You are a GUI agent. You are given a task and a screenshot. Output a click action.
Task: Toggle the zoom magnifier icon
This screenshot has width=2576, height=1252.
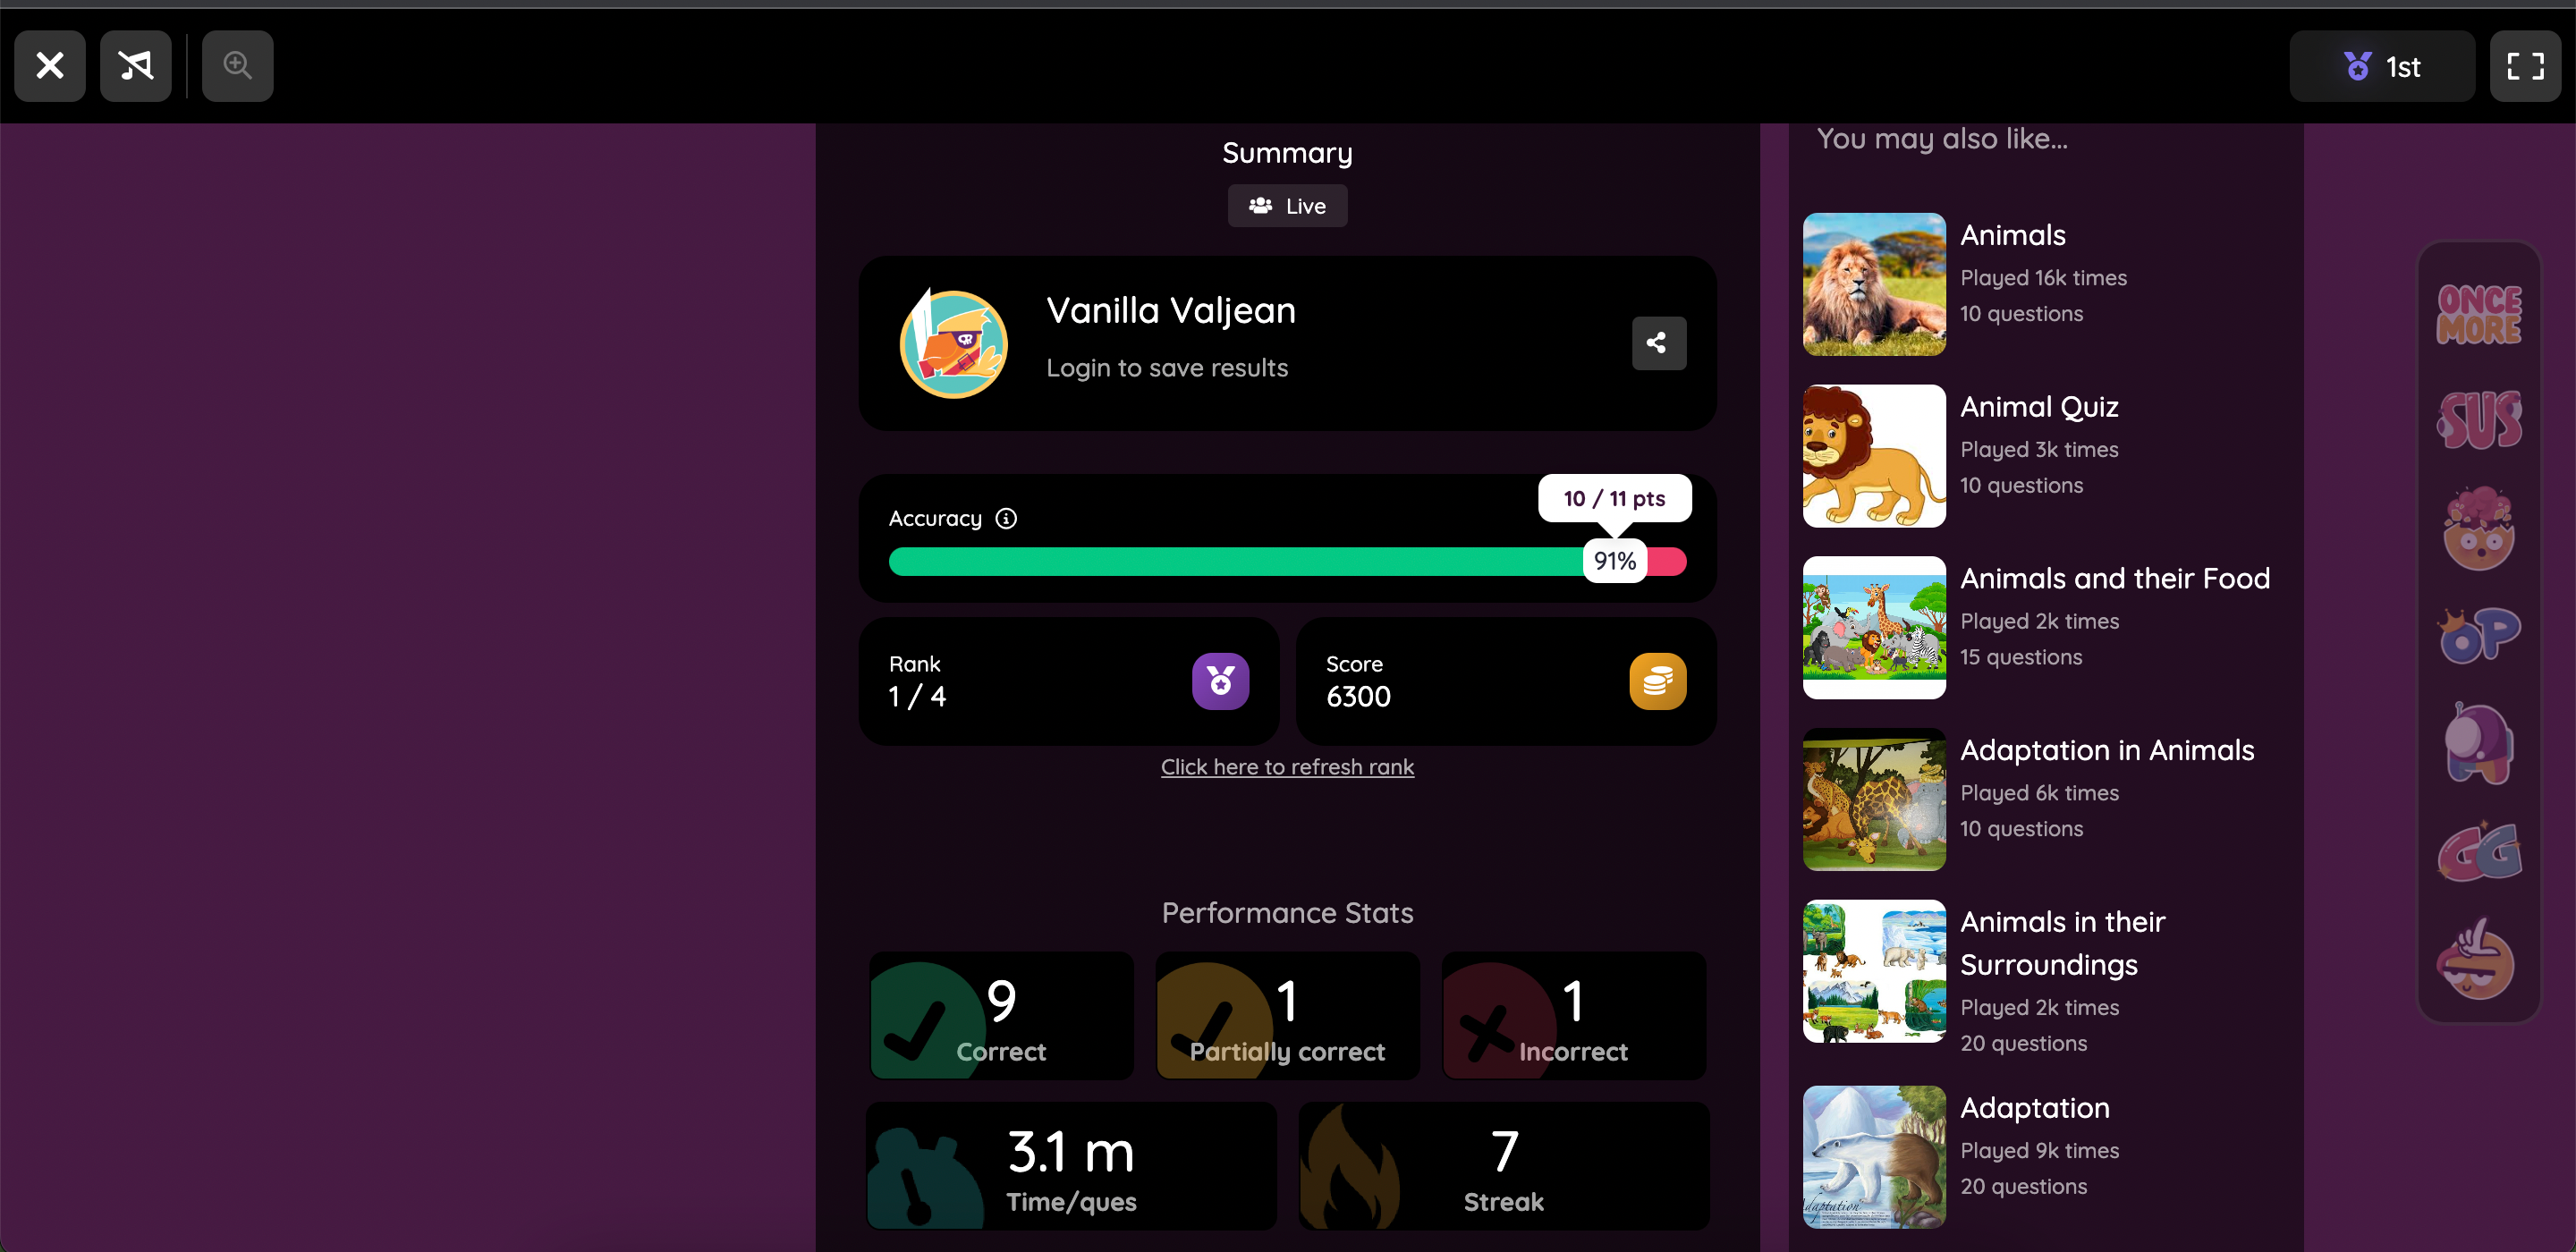pos(236,65)
